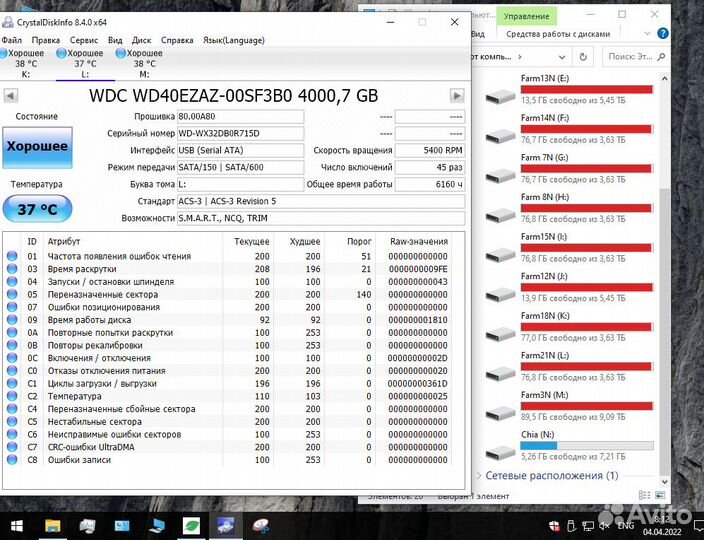Expand the Explorer ribbon chevron
The image size is (704, 540).
click(647, 34)
